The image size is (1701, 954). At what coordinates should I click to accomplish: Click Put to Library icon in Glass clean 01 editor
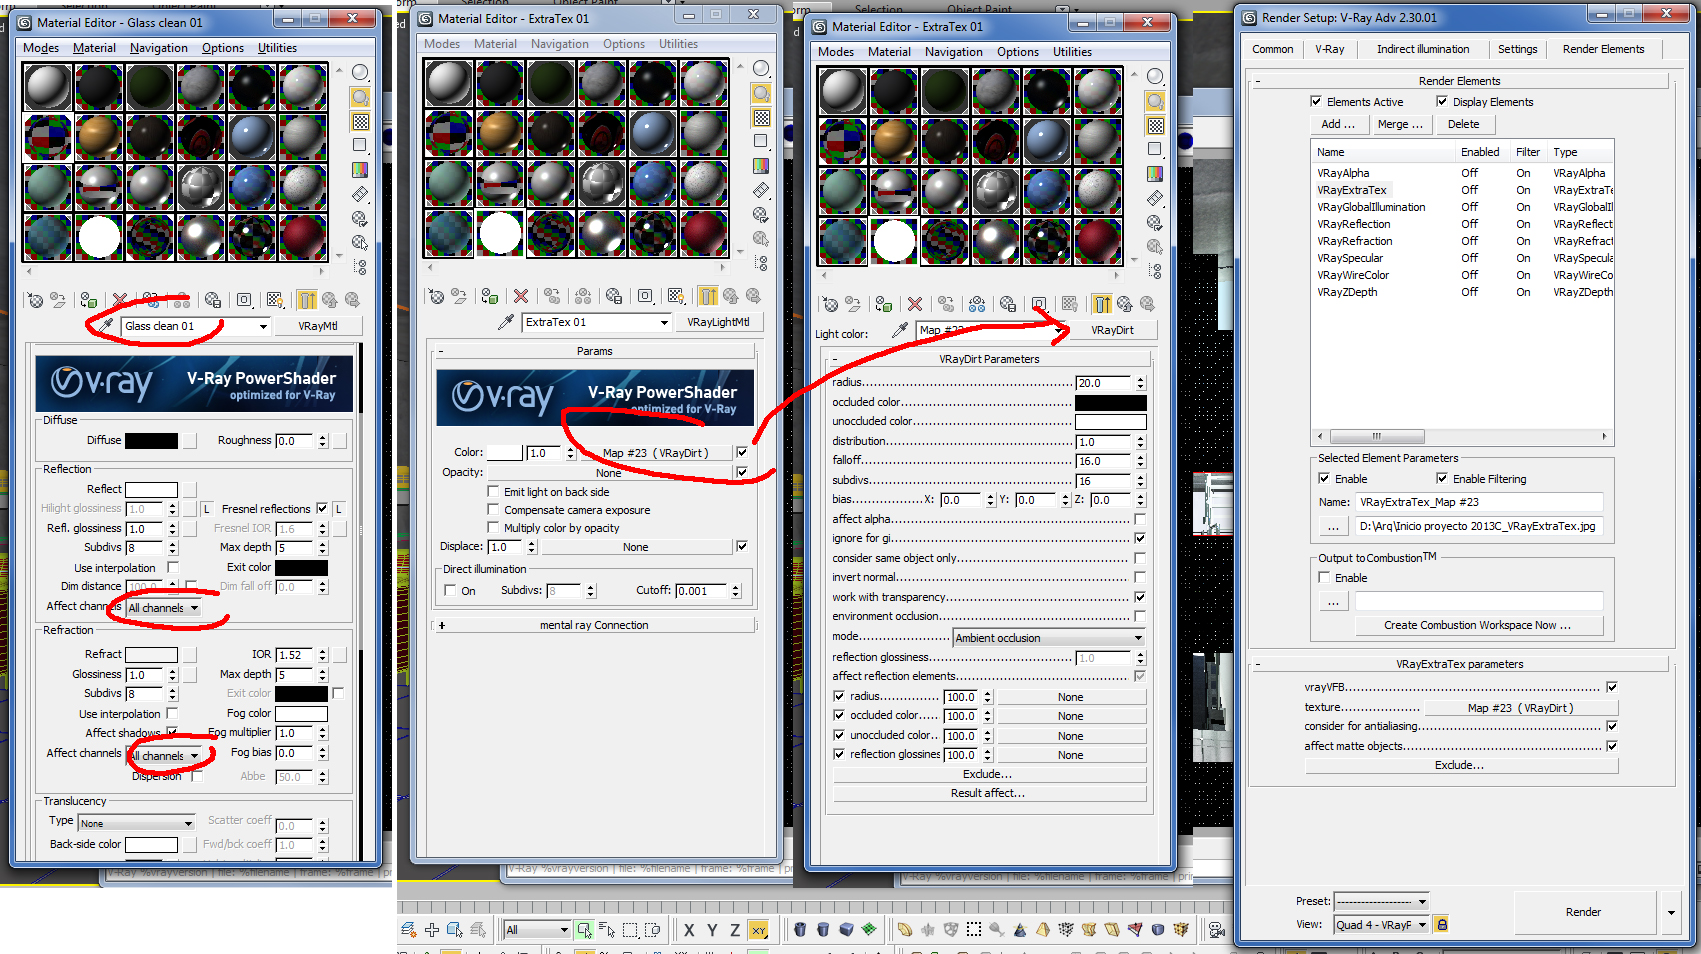pos(212,300)
